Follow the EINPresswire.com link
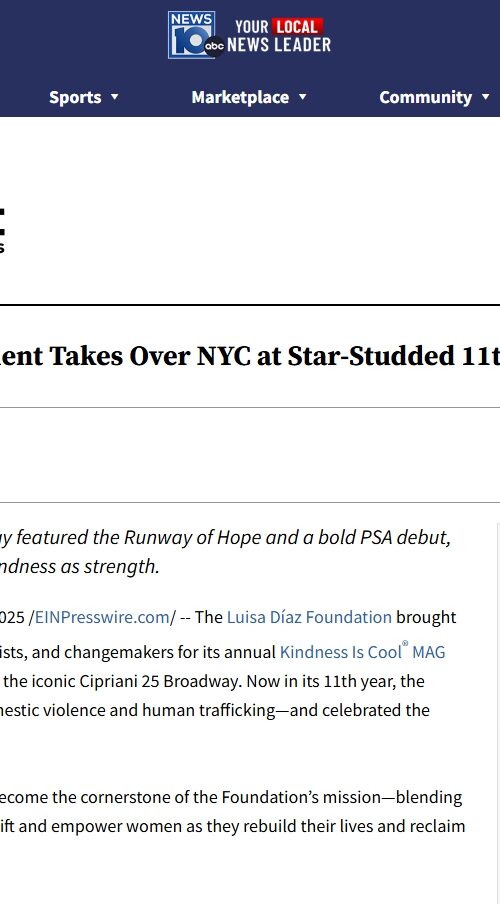 pos(102,617)
